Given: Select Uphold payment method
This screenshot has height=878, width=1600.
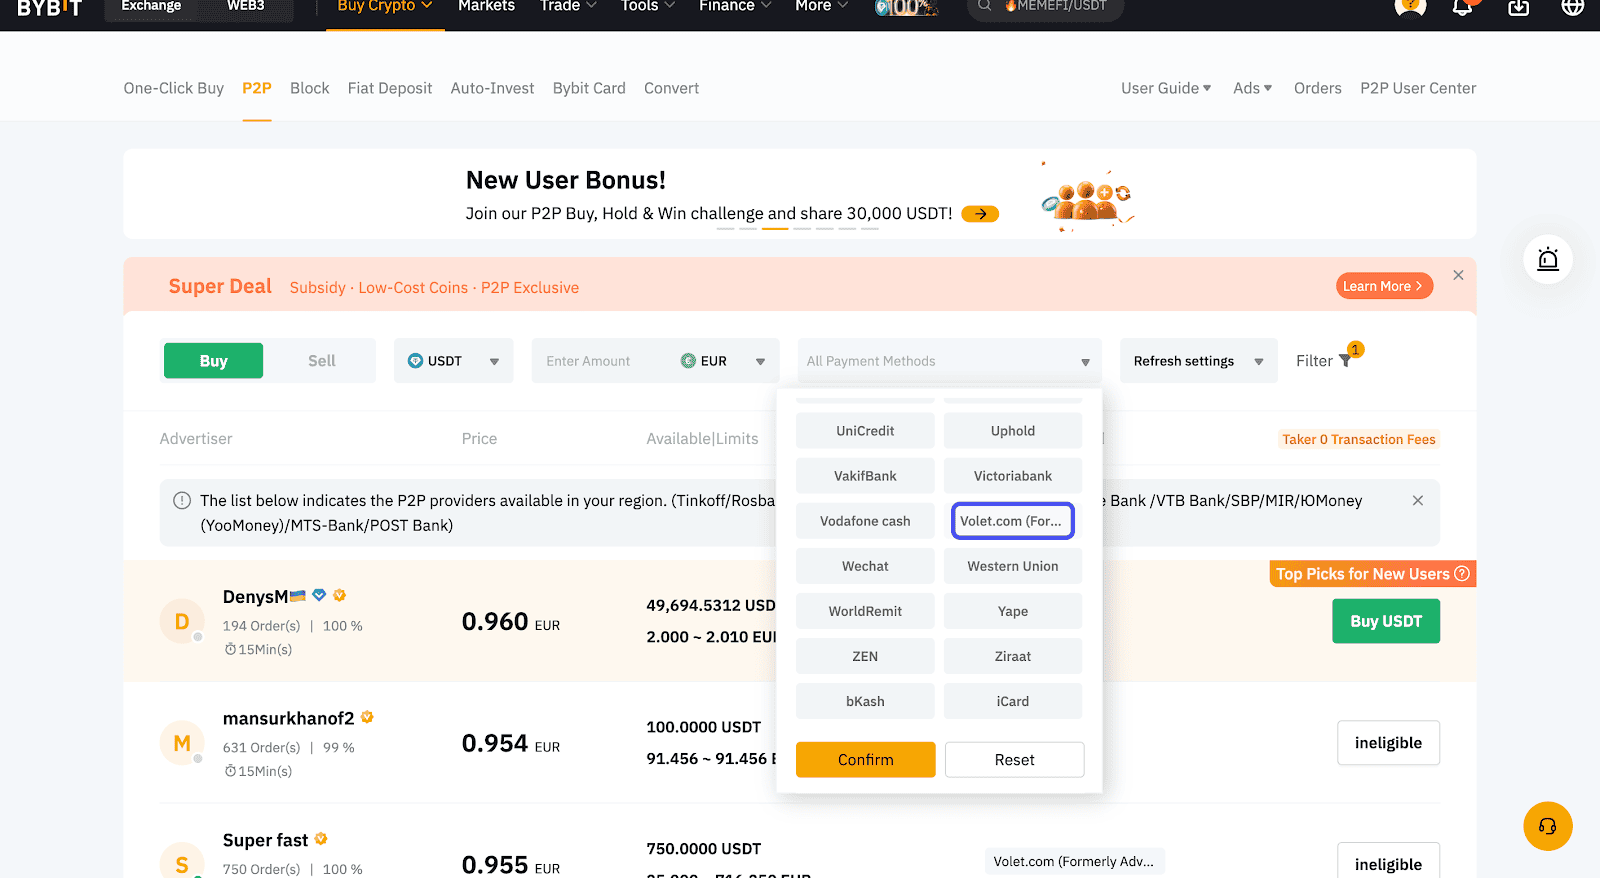Looking at the screenshot, I should click(x=1013, y=431).
